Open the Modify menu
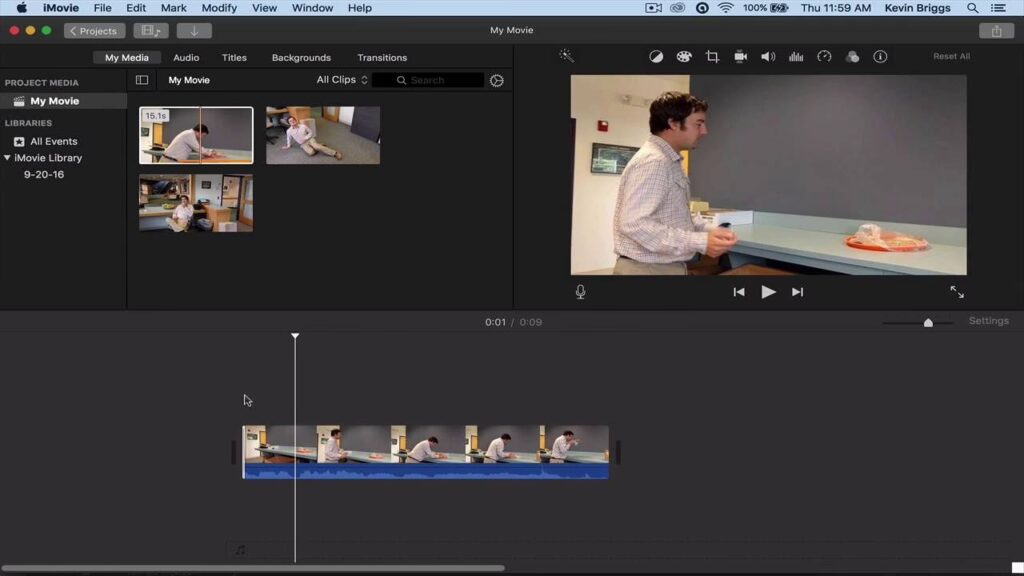 [219, 8]
